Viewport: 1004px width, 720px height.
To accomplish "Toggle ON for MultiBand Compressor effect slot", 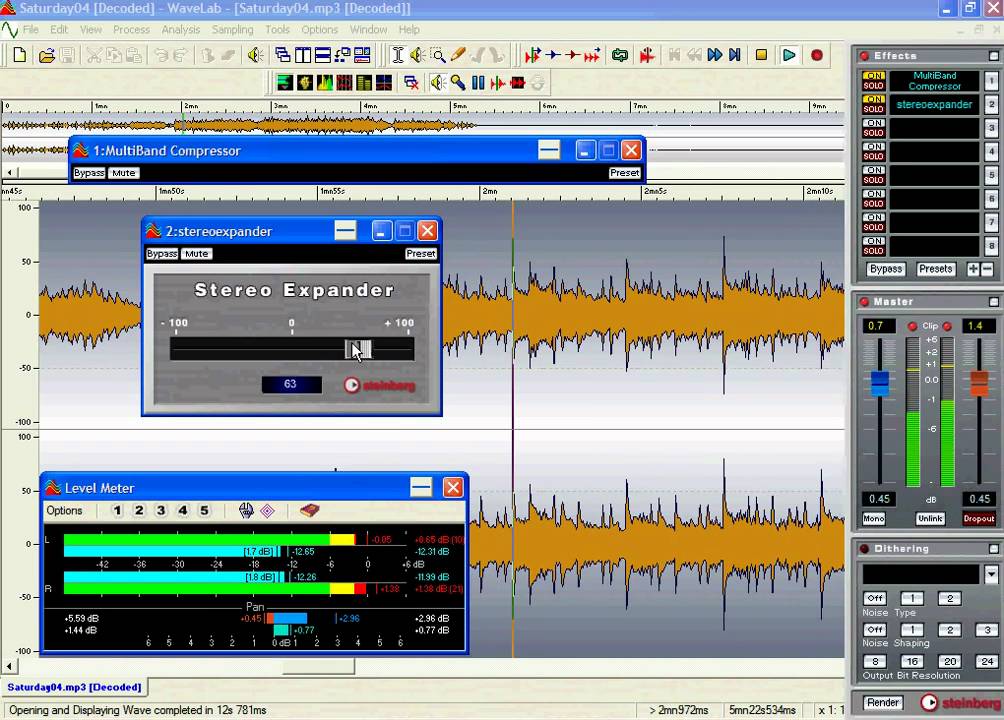I will 874,76.
